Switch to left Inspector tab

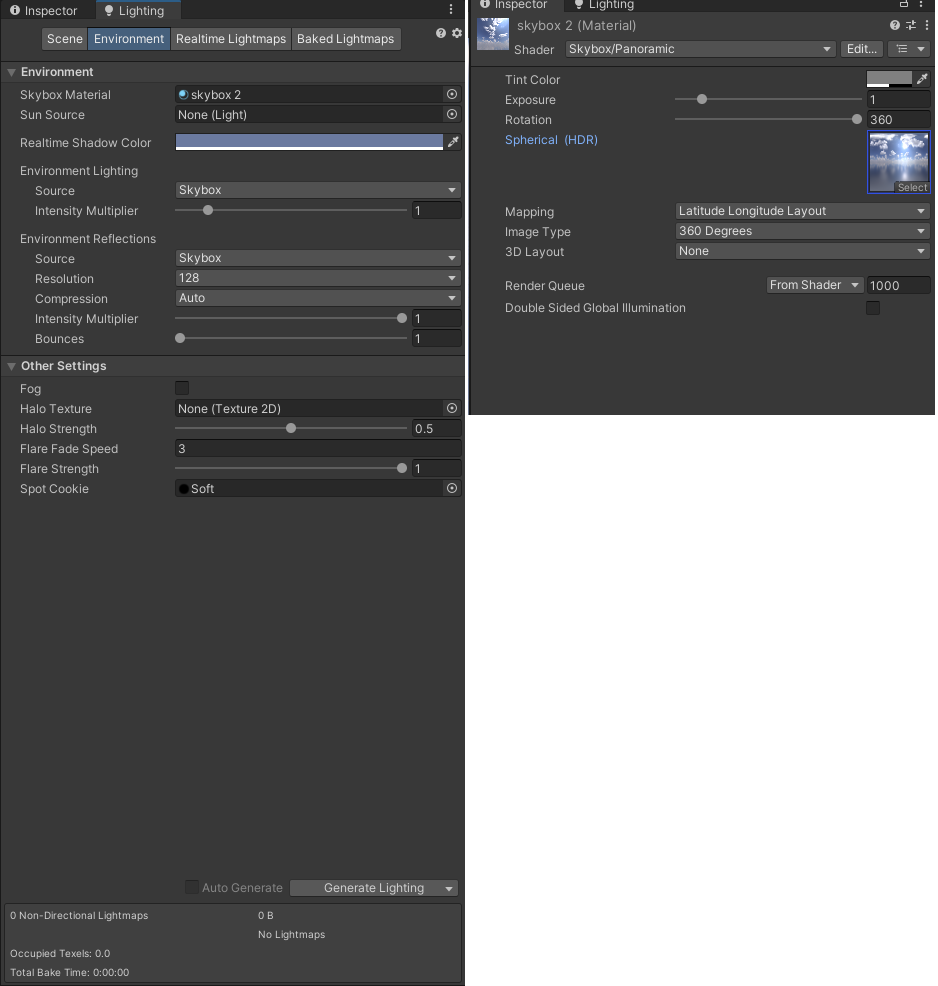tap(44, 11)
